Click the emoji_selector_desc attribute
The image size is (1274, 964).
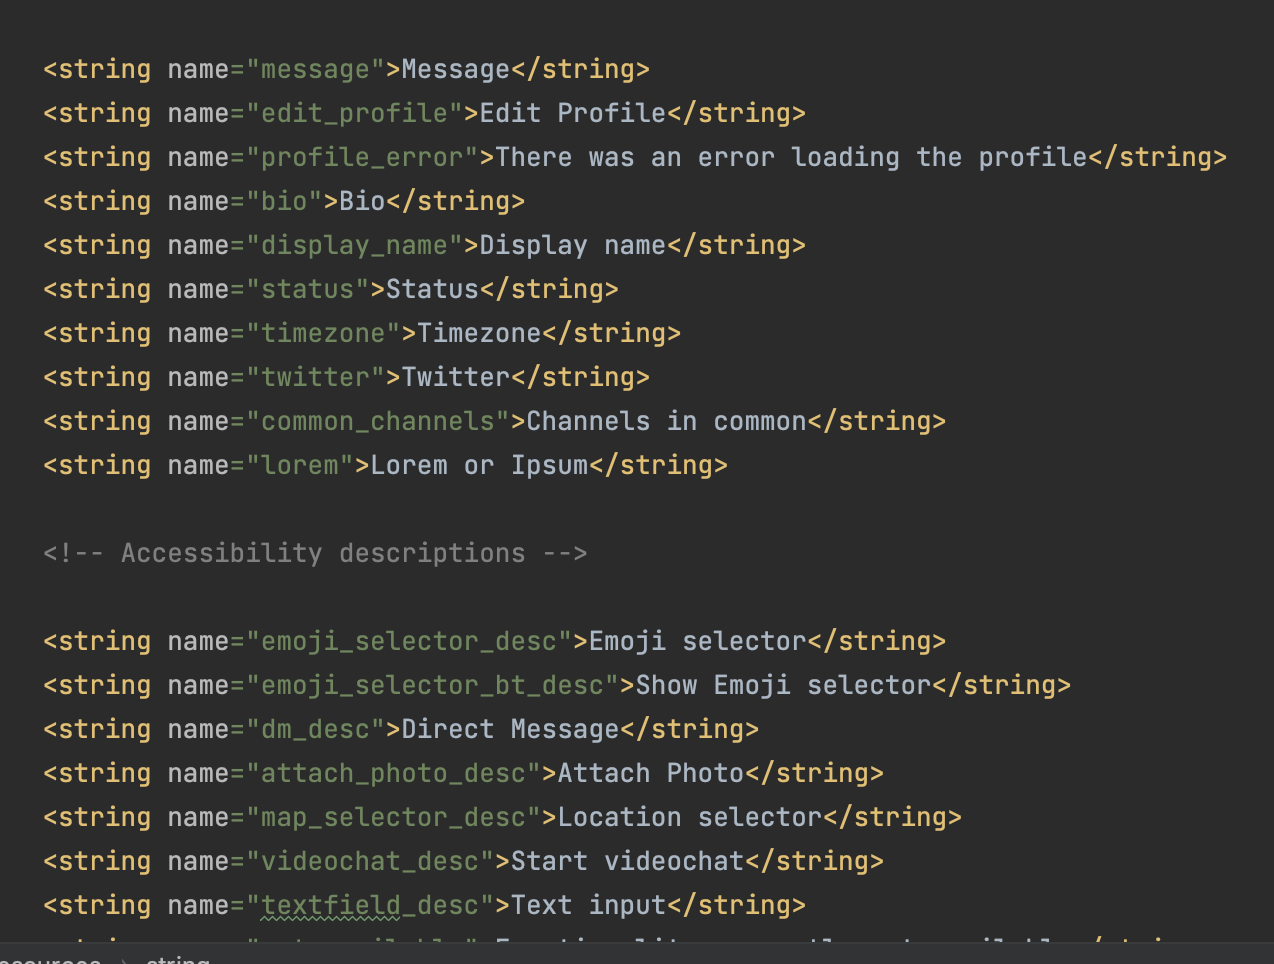410,641
